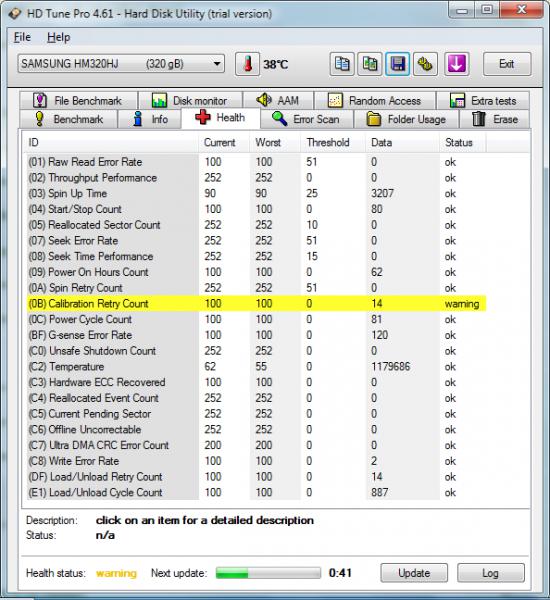Click the 38°C temperature readout
This screenshot has height=600, width=550.
coord(276,65)
